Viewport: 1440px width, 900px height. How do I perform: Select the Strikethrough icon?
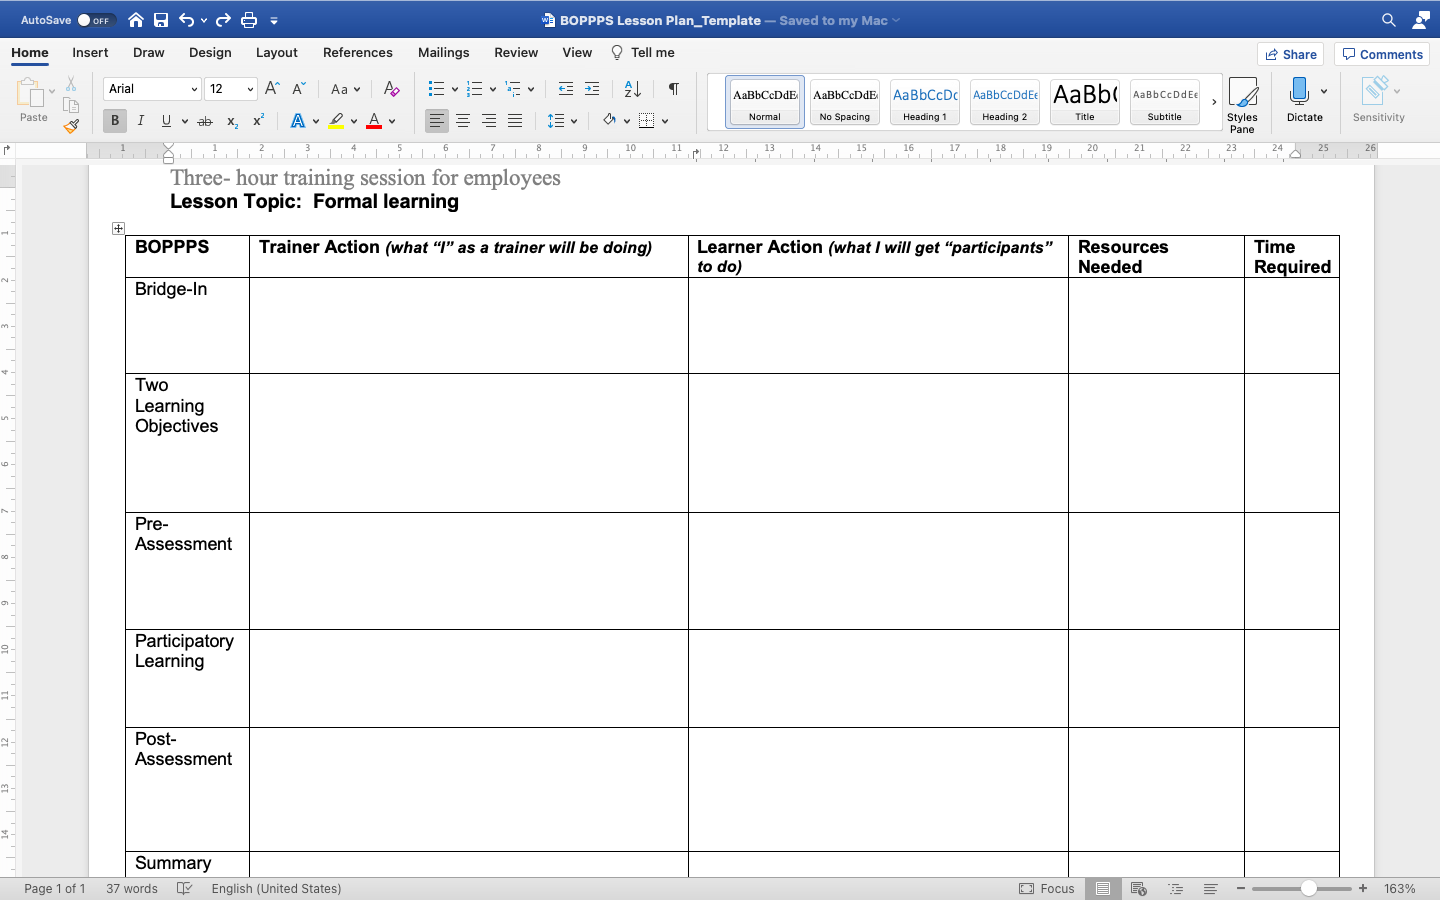pyautogui.click(x=204, y=120)
